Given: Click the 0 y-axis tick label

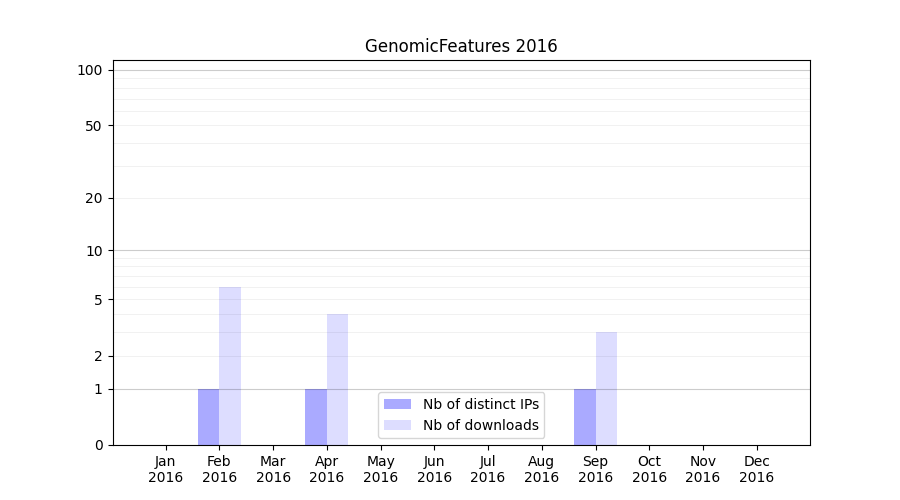Looking at the screenshot, I should (98, 445).
